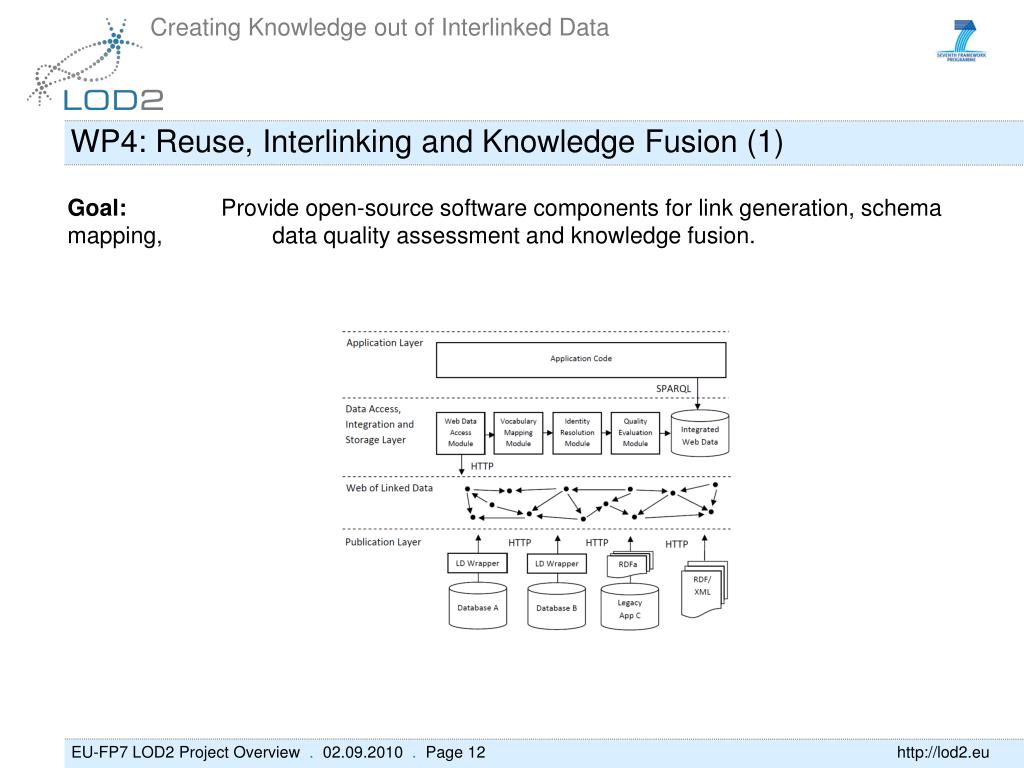This screenshot has height=768, width=1024.
Task: Click the LOD2 logo
Action: pyautogui.click(x=95, y=65)
